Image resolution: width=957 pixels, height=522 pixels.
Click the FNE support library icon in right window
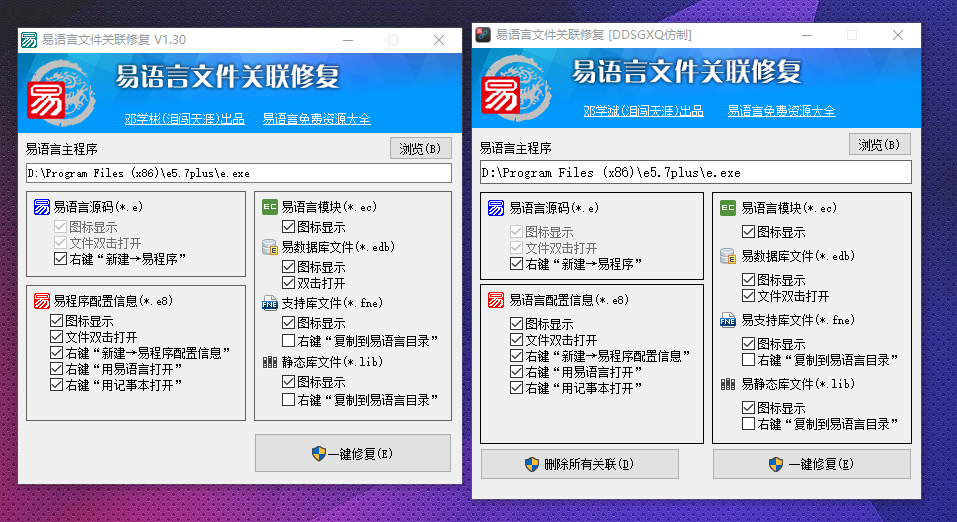pos(728,320)
